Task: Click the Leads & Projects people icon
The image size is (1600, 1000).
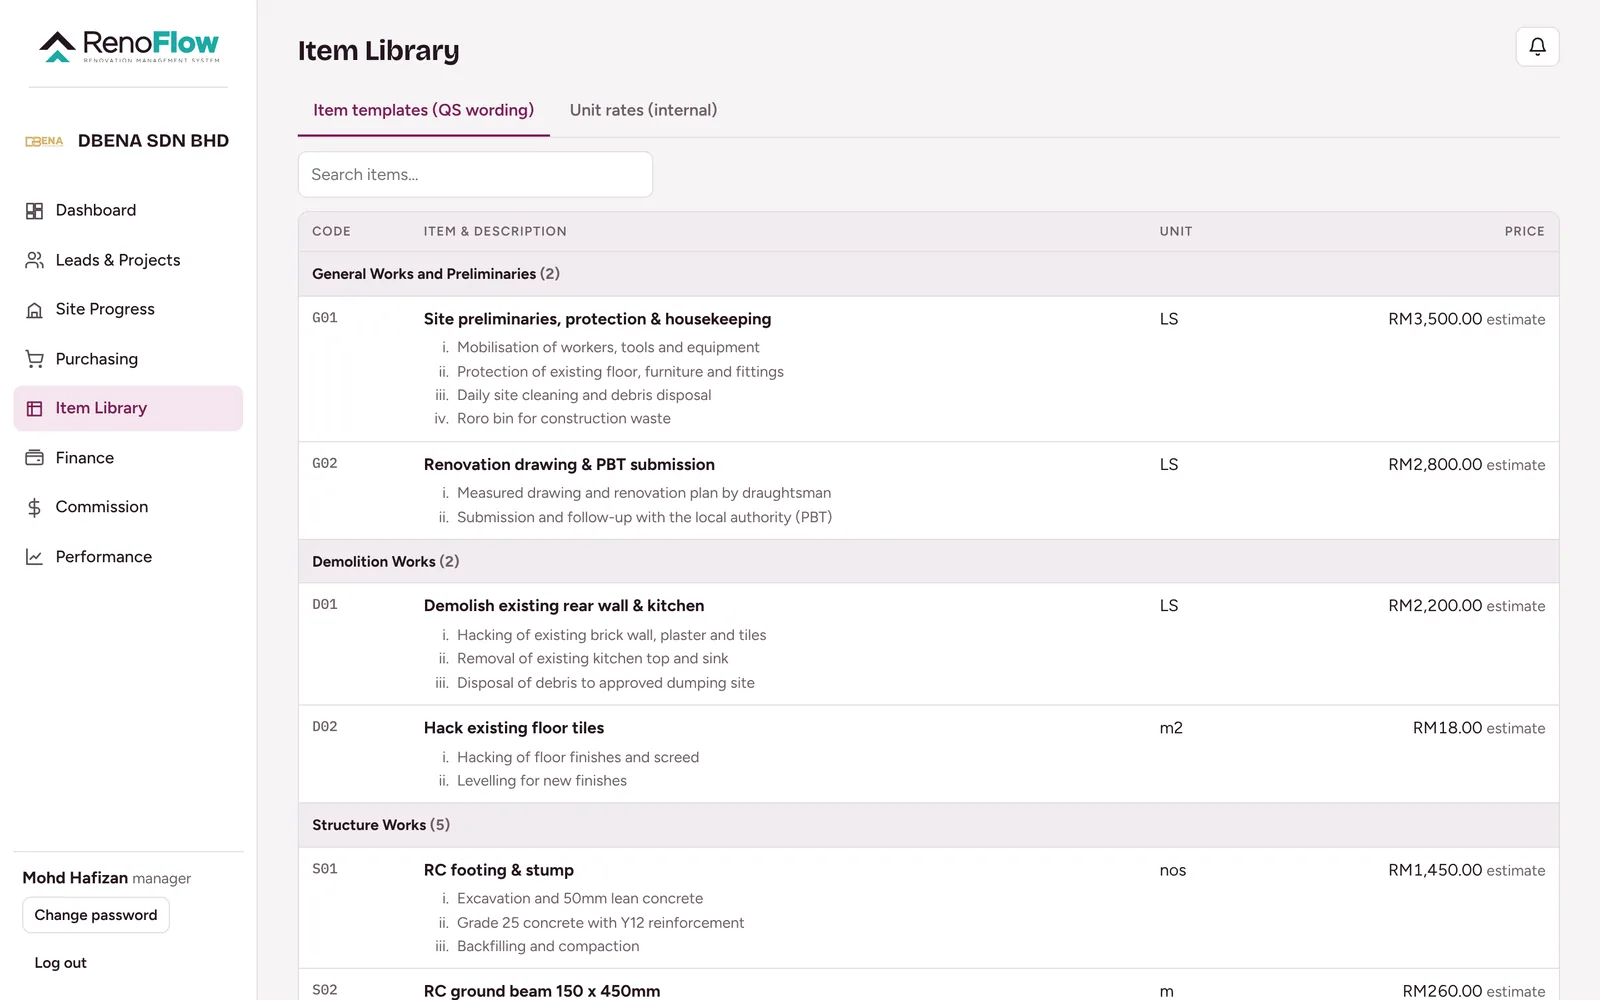Action: coord(34,260)
